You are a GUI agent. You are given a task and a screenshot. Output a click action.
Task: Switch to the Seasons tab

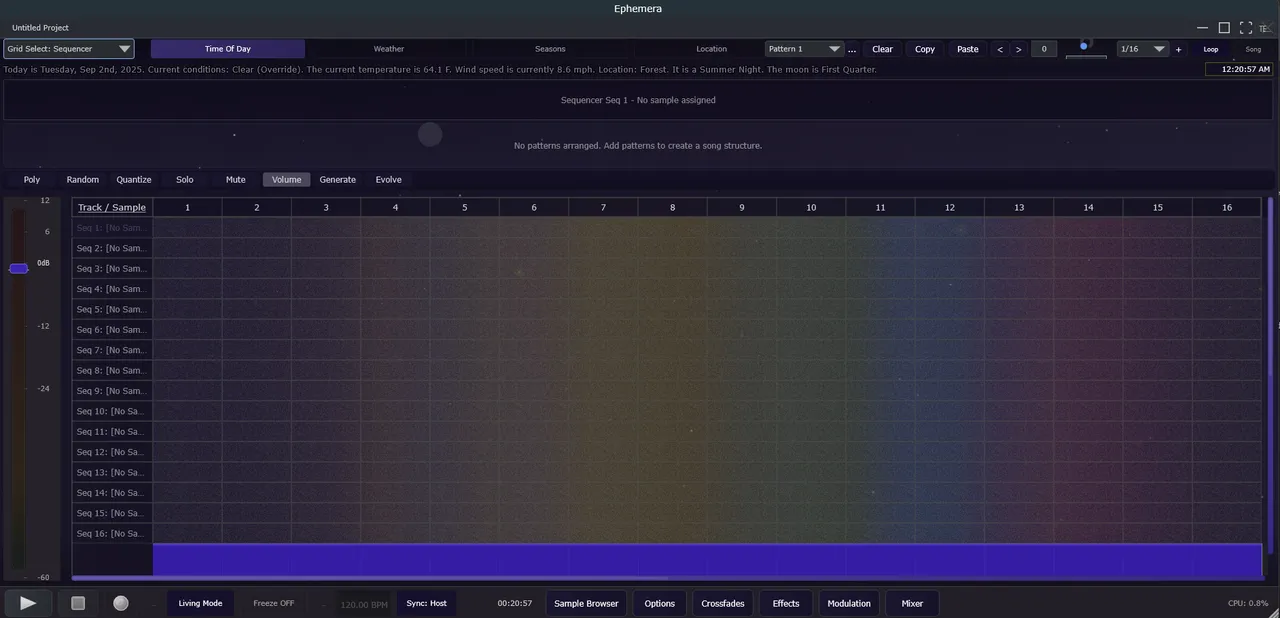pyautogui.click(x=550, y=49)
